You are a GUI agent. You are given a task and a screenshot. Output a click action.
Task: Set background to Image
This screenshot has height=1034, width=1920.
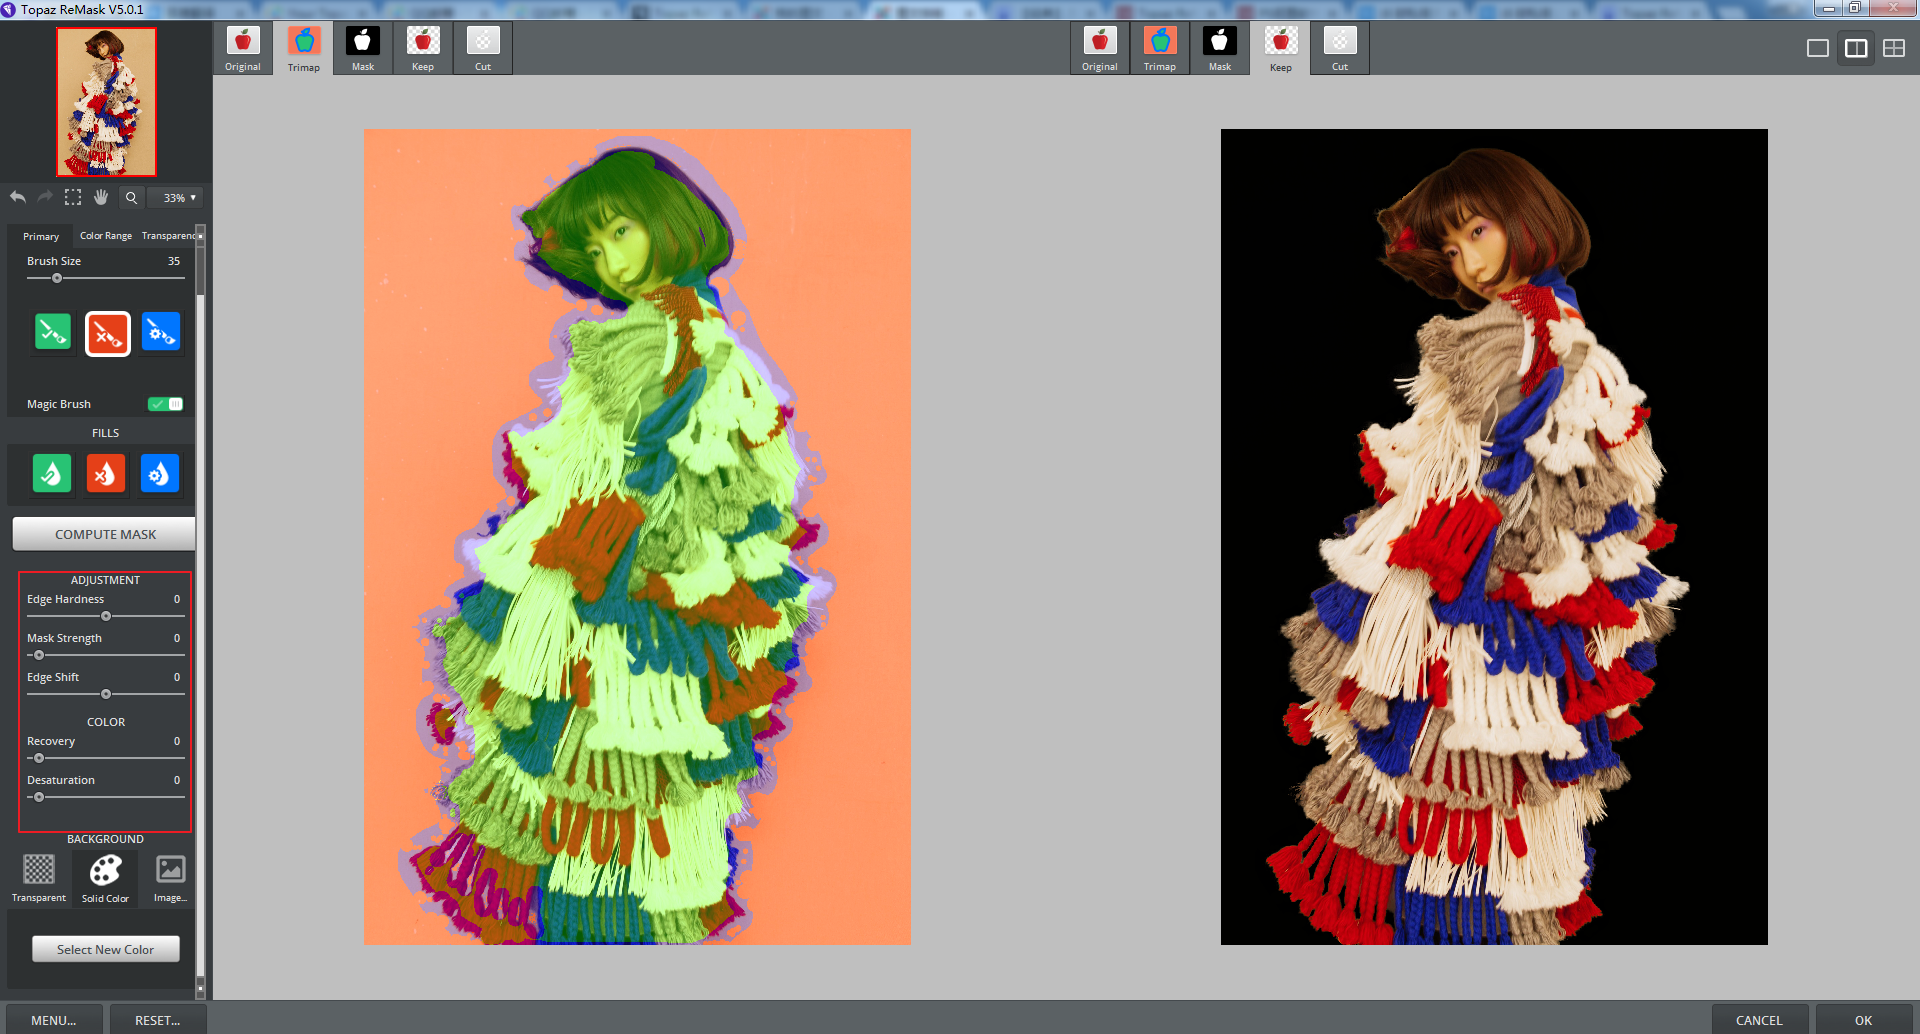click(170, 878)
